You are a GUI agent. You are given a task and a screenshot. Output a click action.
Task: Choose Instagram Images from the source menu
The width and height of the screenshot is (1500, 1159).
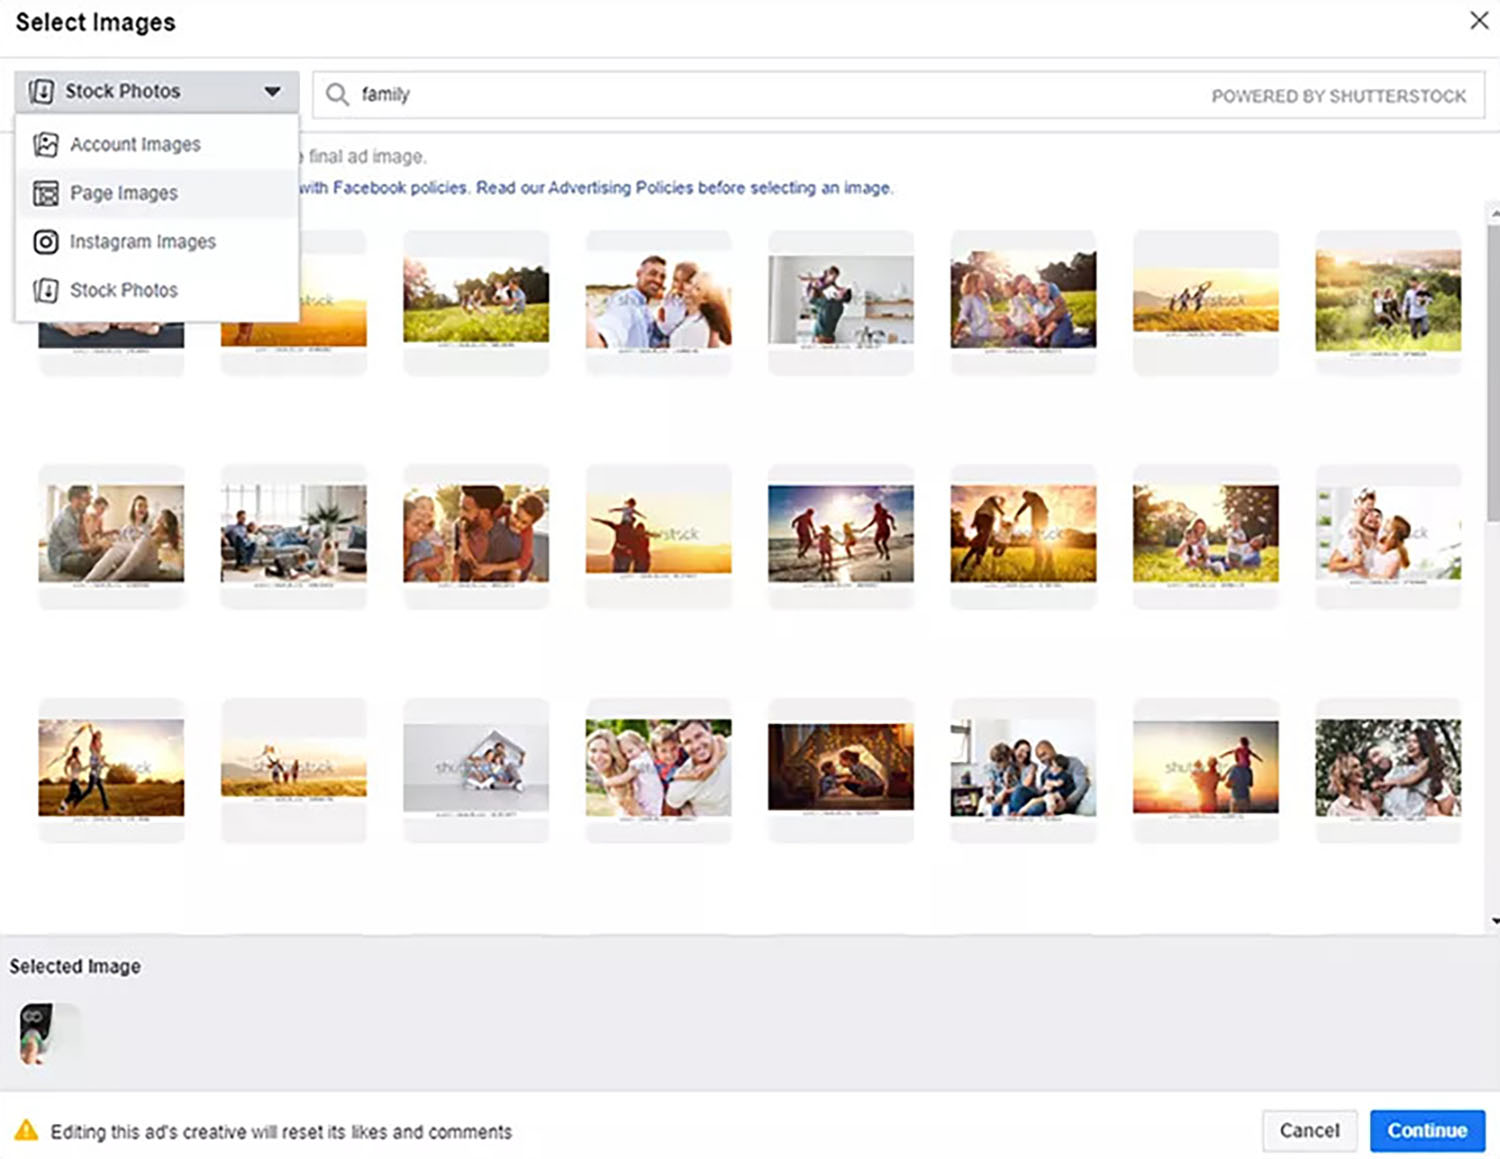142,242
